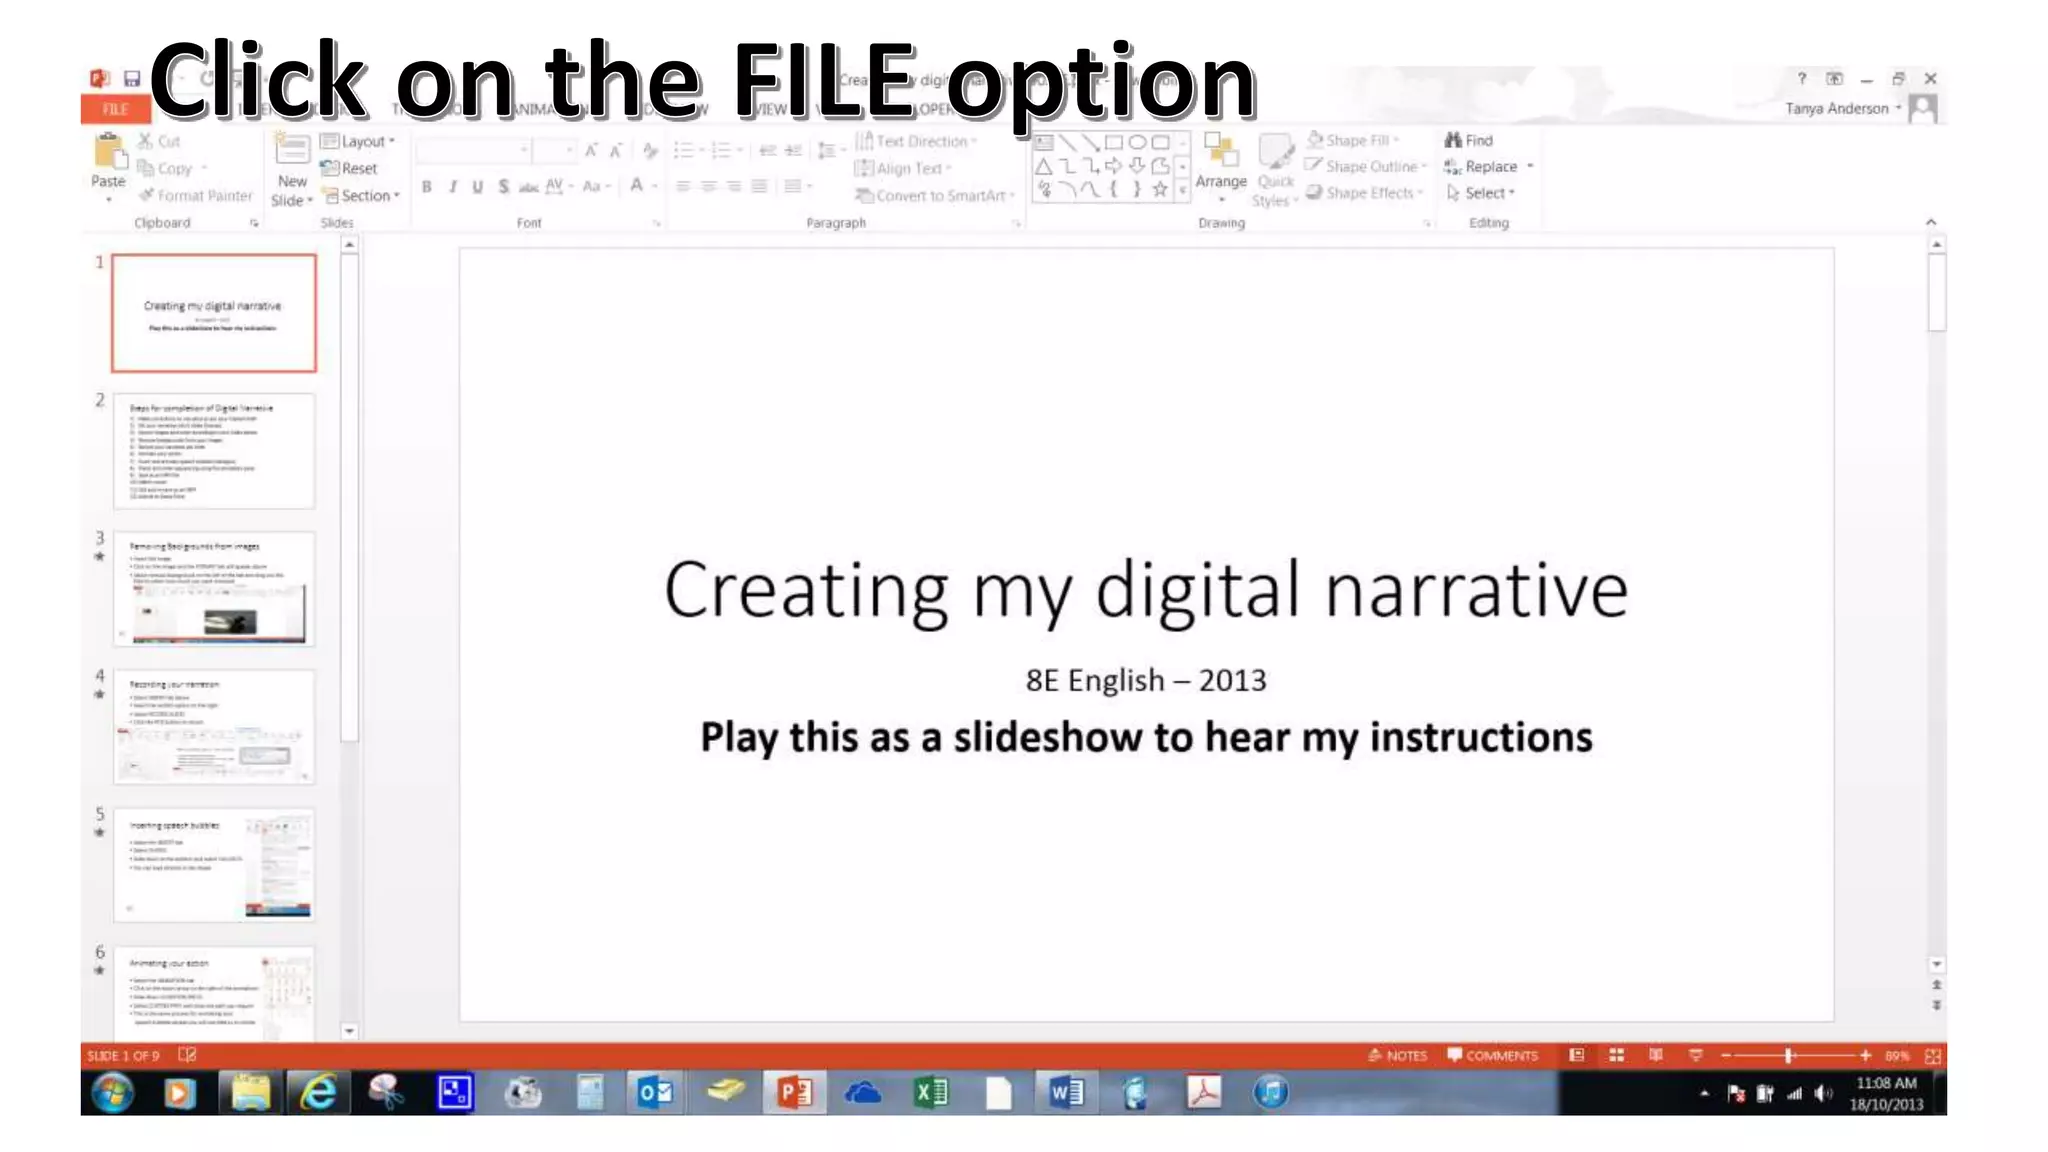Click the Replace button
The height and width of the screenshot is (1152, 2048).
pyautogui.click(x=1489, y=167)
